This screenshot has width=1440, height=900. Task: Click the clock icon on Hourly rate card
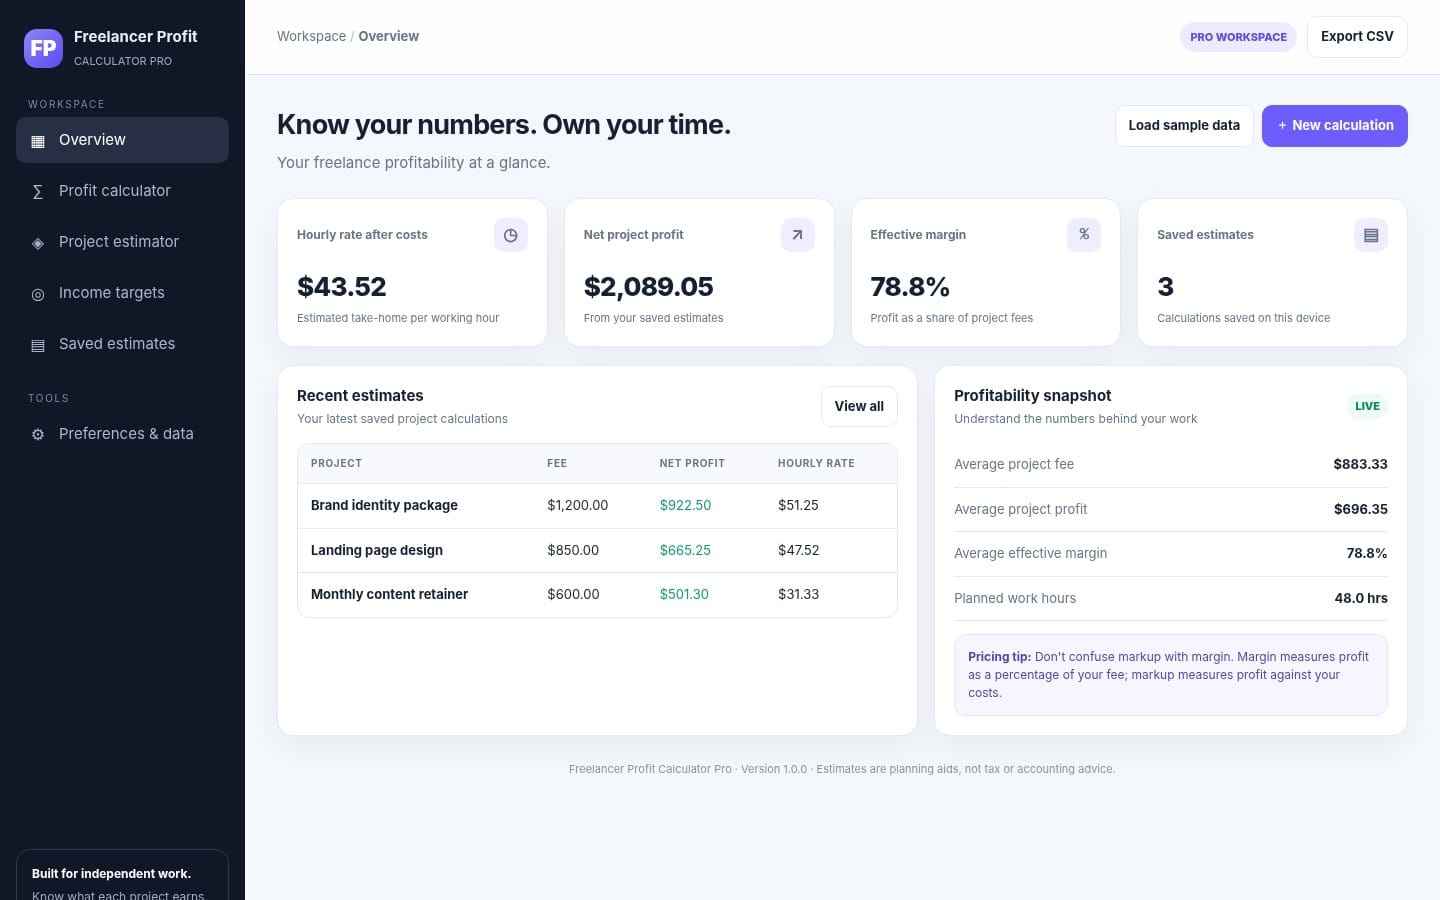511,235
